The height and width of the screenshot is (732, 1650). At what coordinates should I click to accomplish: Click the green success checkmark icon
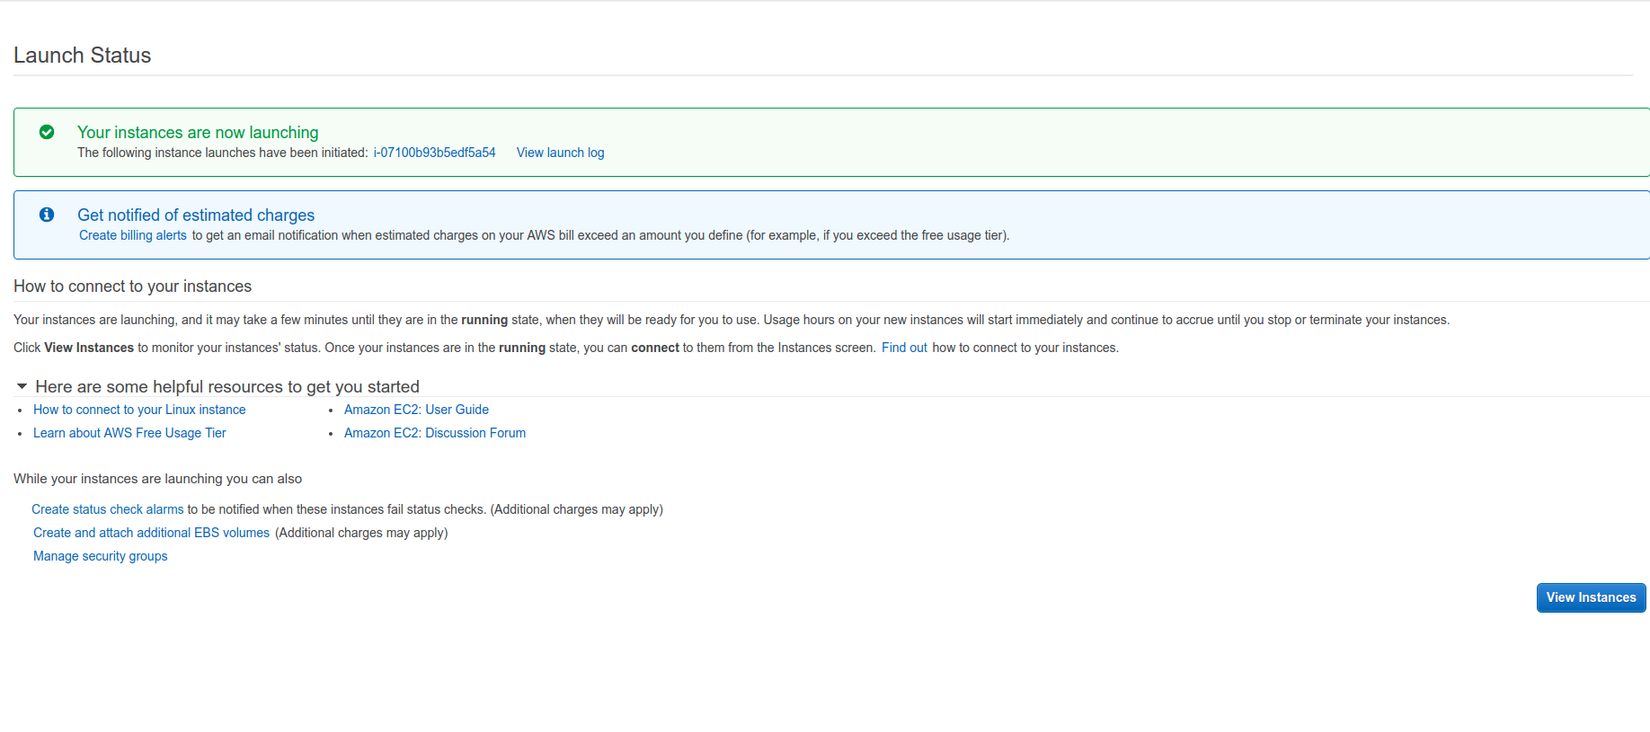coord(47,132)
